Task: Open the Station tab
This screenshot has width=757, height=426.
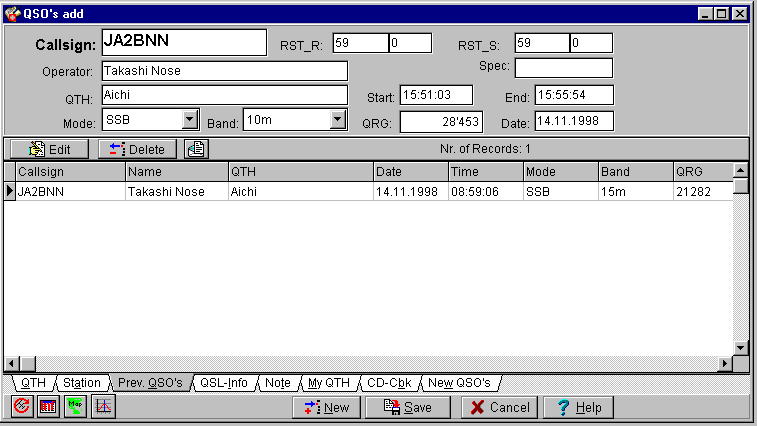Action: [81, 383]
